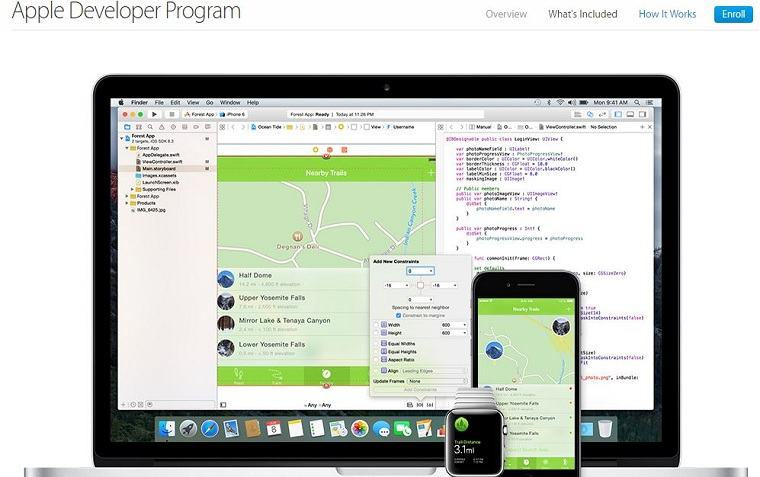Select the Lower Yosemite Falls trail row
Viewport: 760px width, 477px height.
[293, 348]
